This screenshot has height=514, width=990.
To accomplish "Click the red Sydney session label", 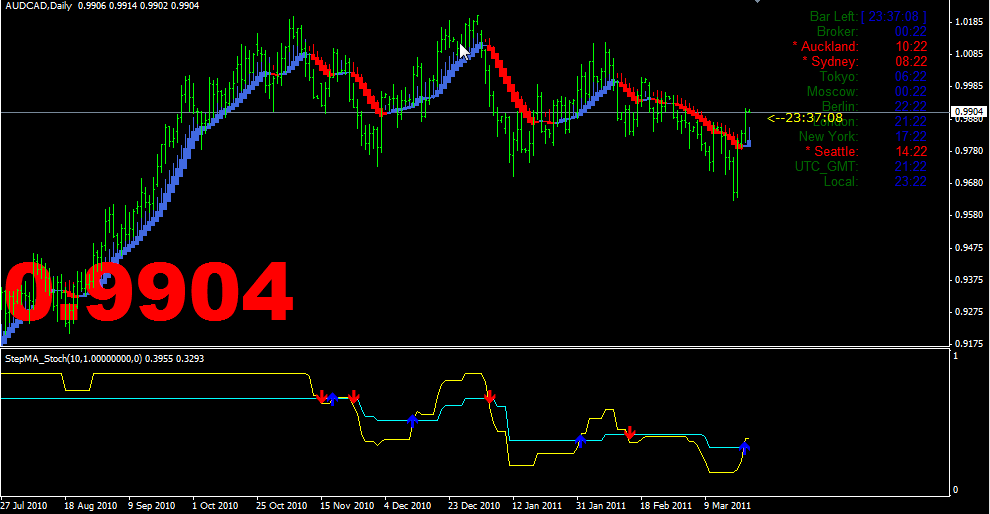I will point(829,61).
